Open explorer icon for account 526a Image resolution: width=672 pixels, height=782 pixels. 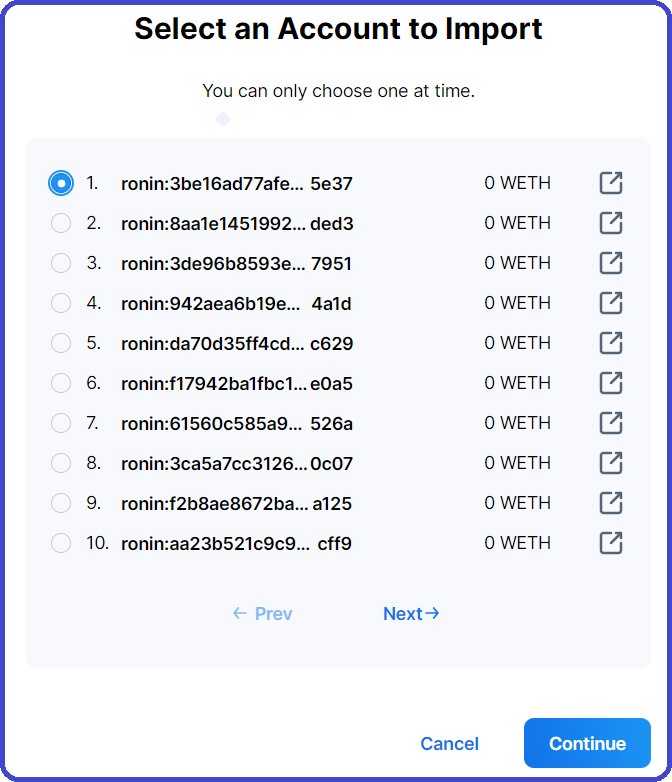point(611,423)
